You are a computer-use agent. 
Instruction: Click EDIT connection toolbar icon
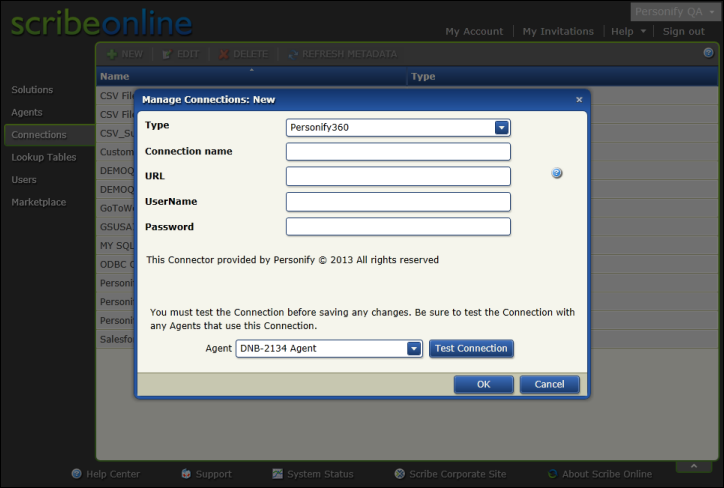pos(167,54)
